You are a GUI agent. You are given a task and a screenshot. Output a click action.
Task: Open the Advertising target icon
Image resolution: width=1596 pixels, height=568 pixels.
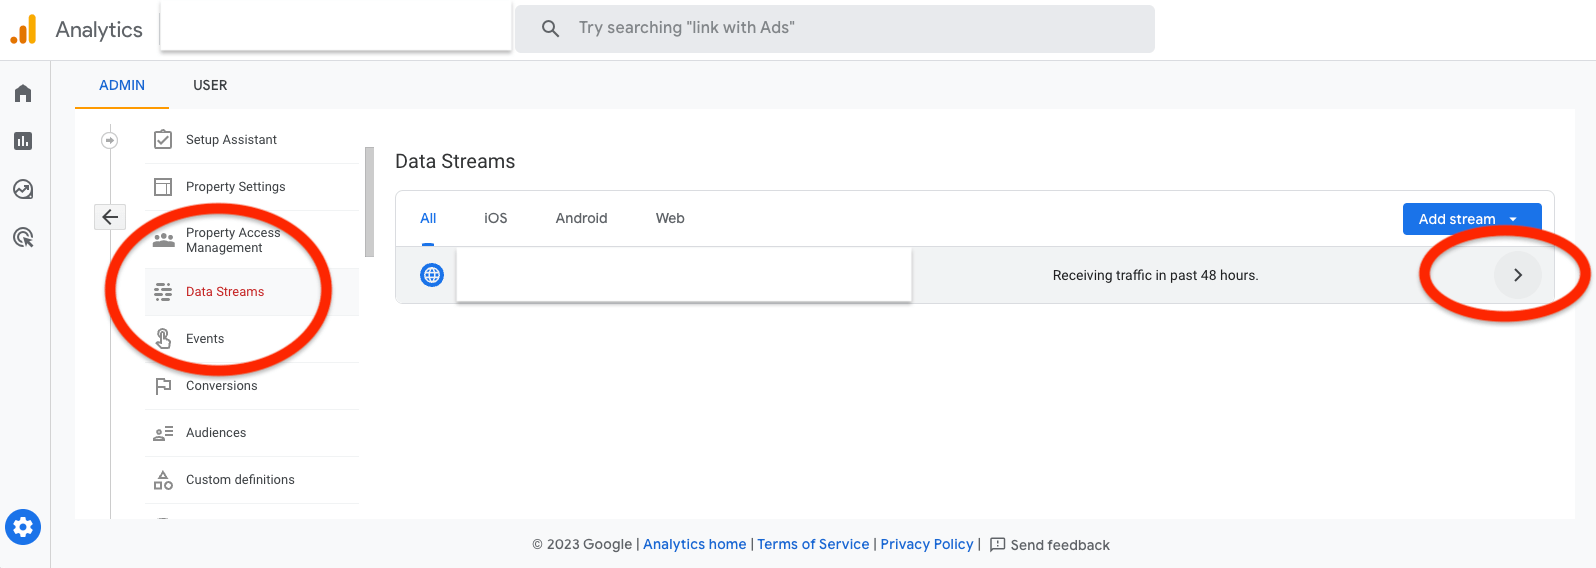click(x=23, y=237)
